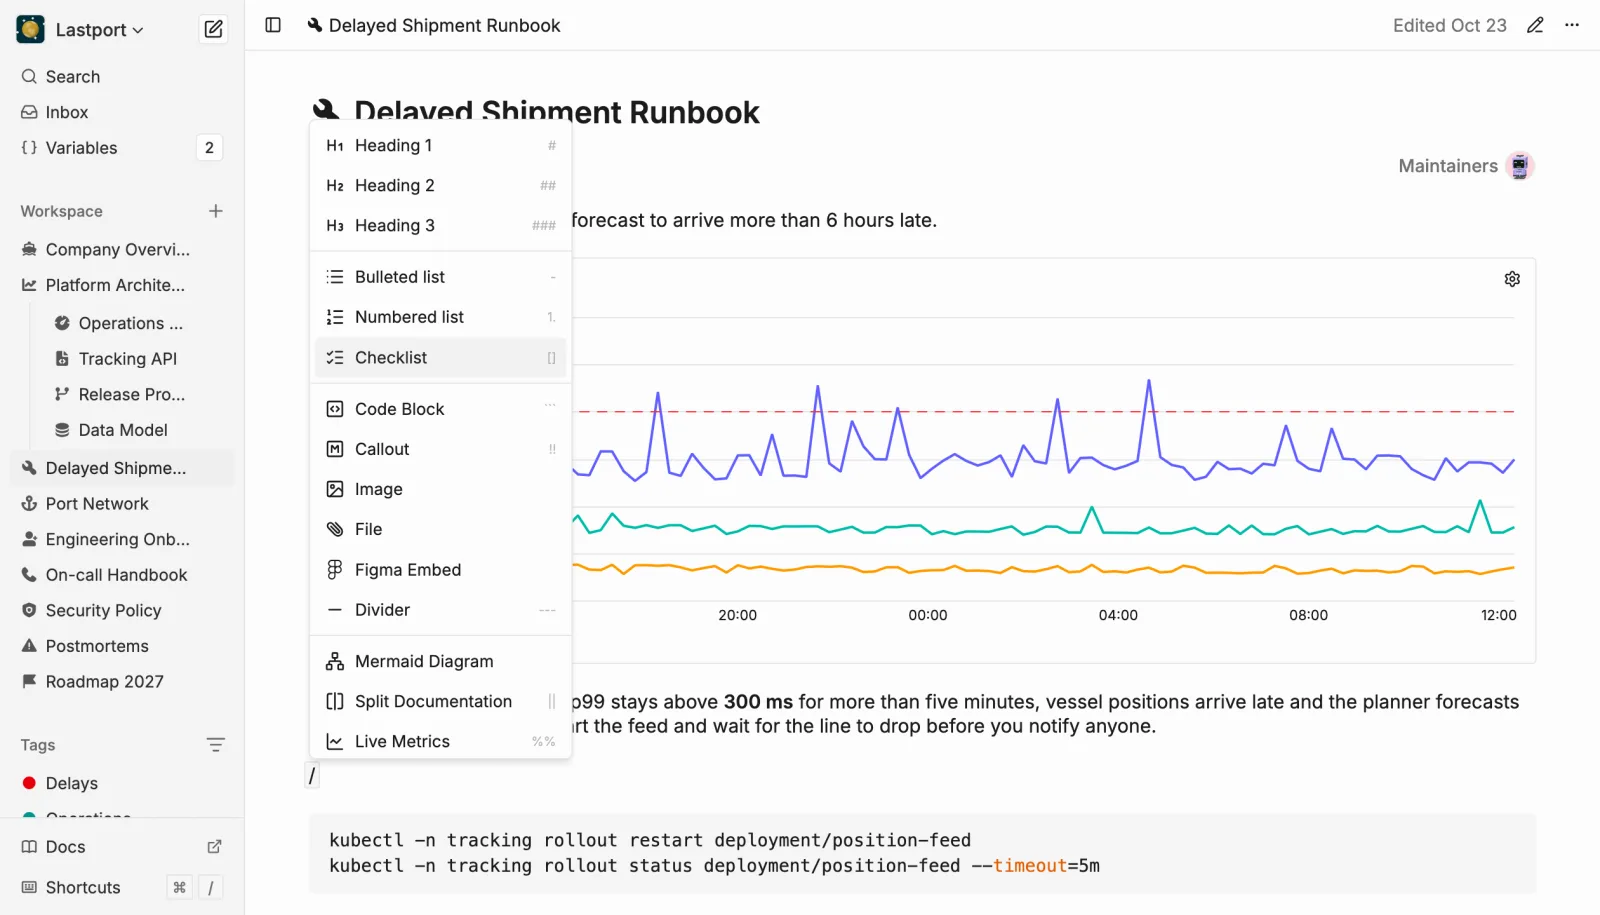Click the new document compose icon
This screenshot has width=1600, height=915.
click(x=213, y=29)
